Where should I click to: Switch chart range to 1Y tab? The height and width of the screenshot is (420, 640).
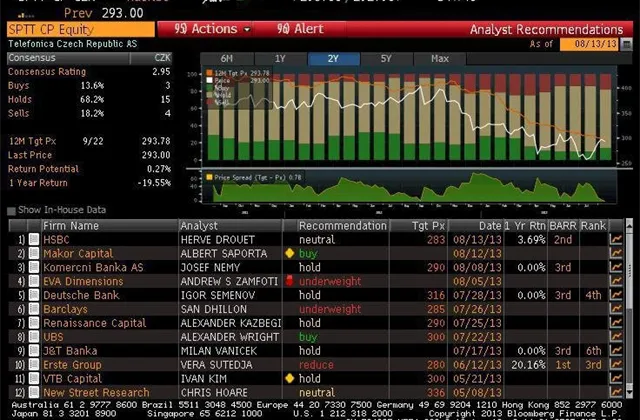pos(280,59)
